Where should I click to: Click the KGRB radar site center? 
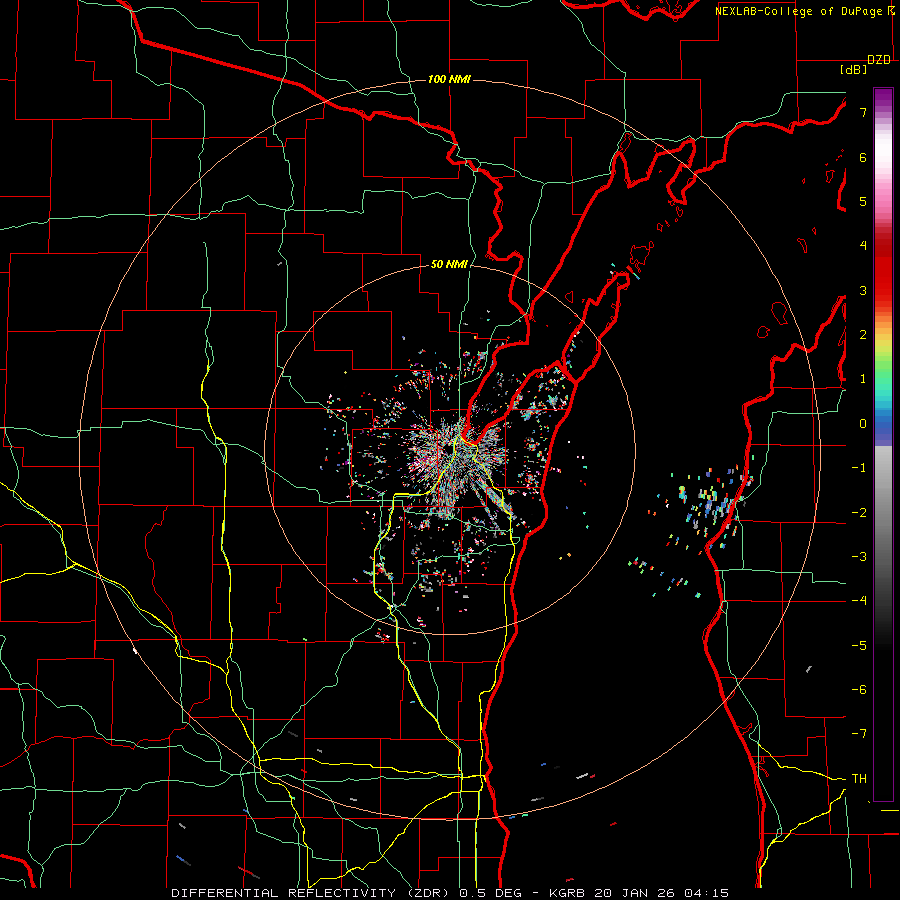pyautogui.click(x=451, y=449)
